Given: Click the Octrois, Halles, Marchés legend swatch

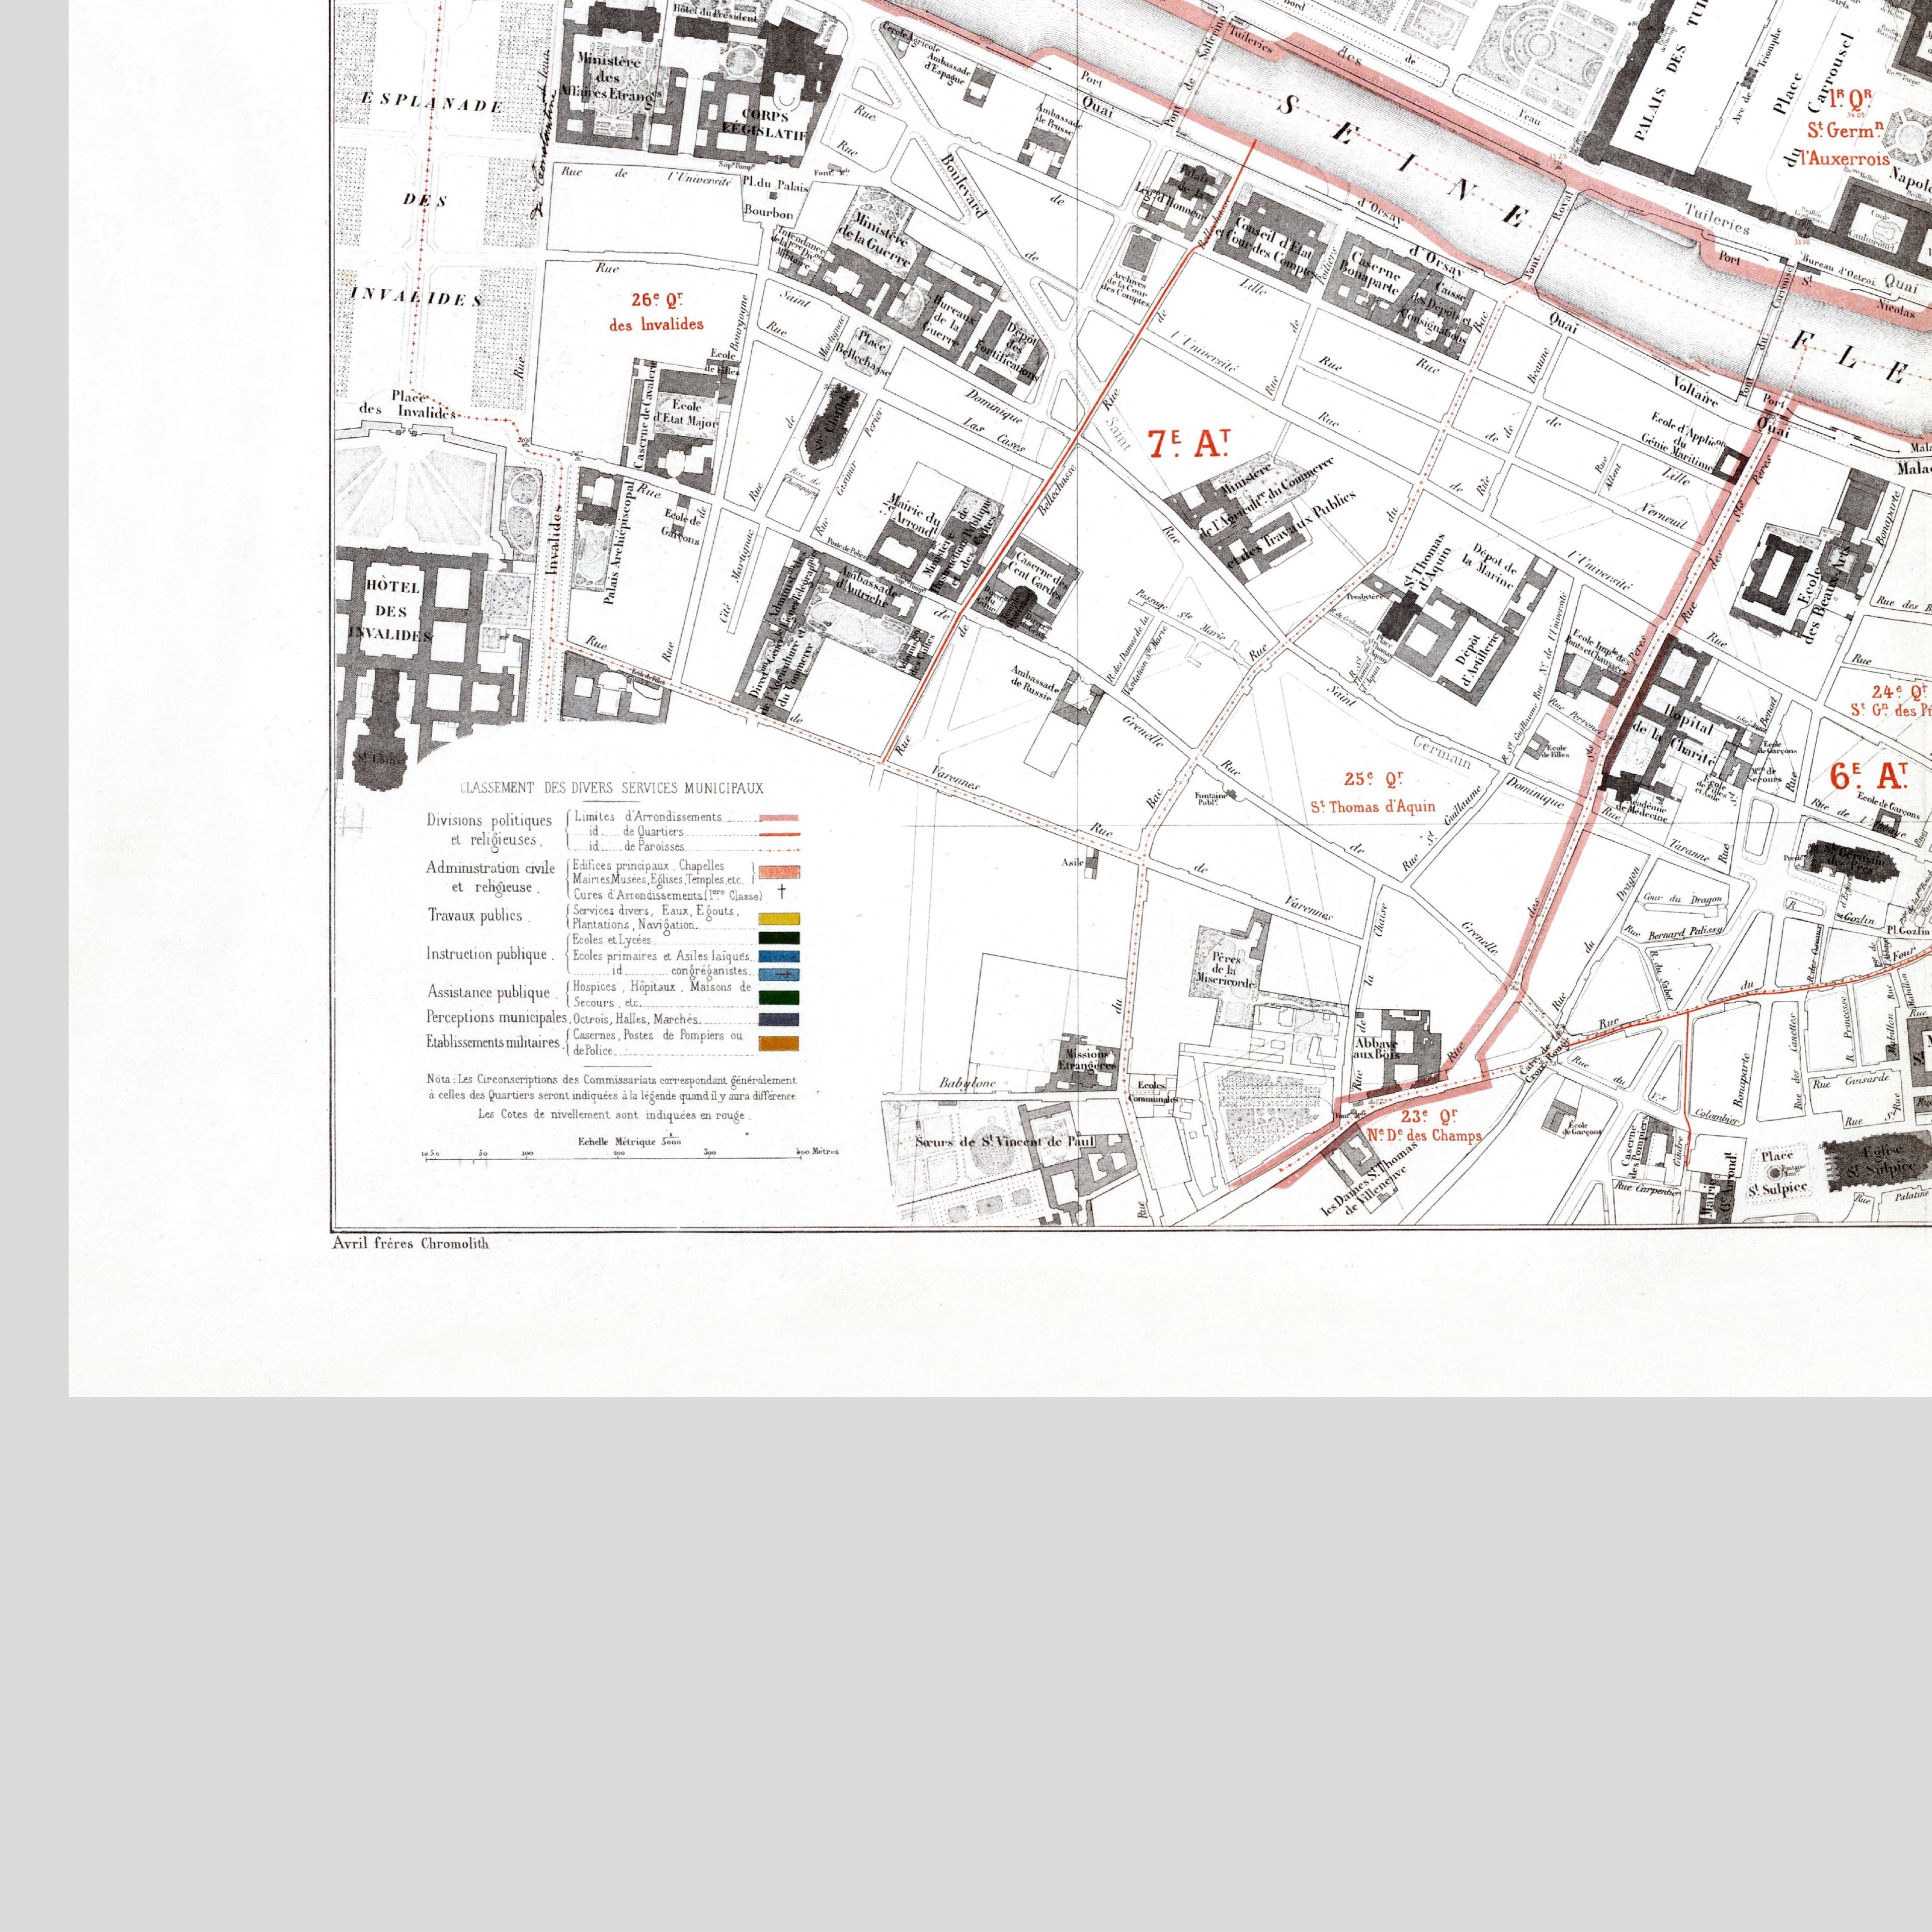Looking at the screenshot, I should (778, 1020).
